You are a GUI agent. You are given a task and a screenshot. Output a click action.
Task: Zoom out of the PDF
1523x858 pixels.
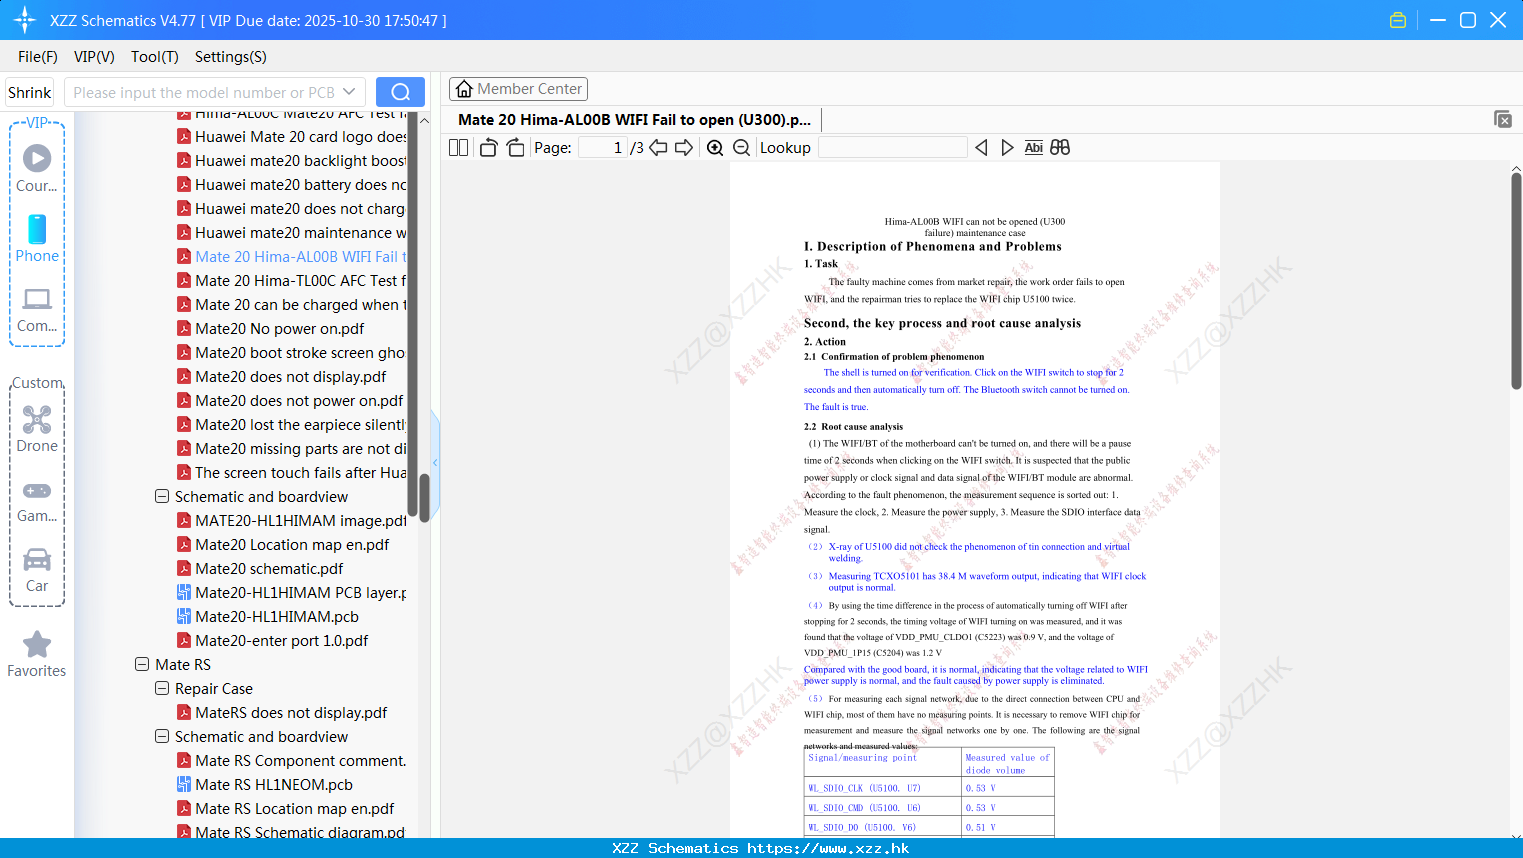(x=742, y=147)
